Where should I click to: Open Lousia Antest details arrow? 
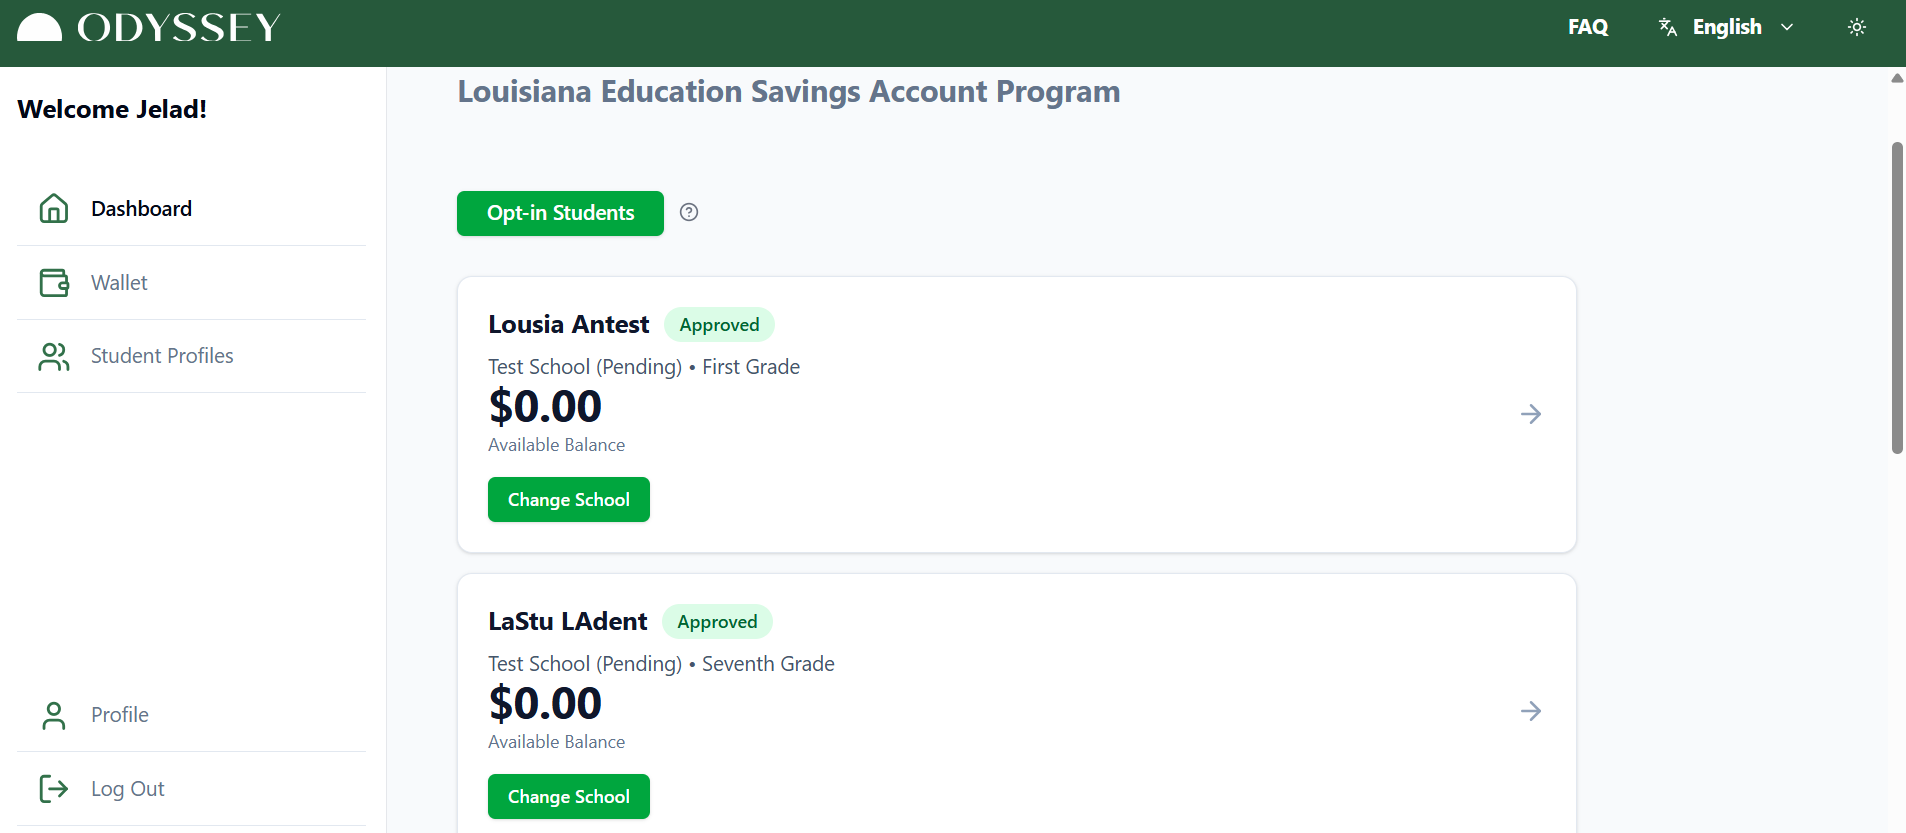pyautogui.click(x=1531, y=414)
